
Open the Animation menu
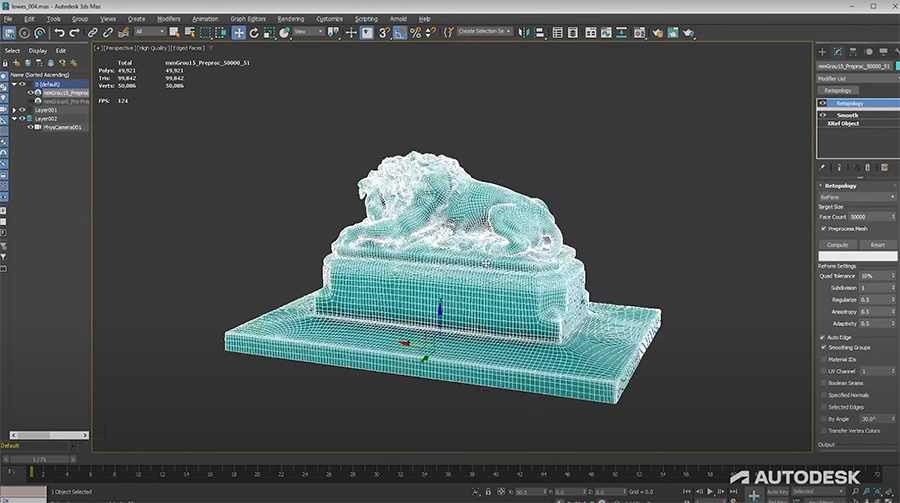[205, 19]
